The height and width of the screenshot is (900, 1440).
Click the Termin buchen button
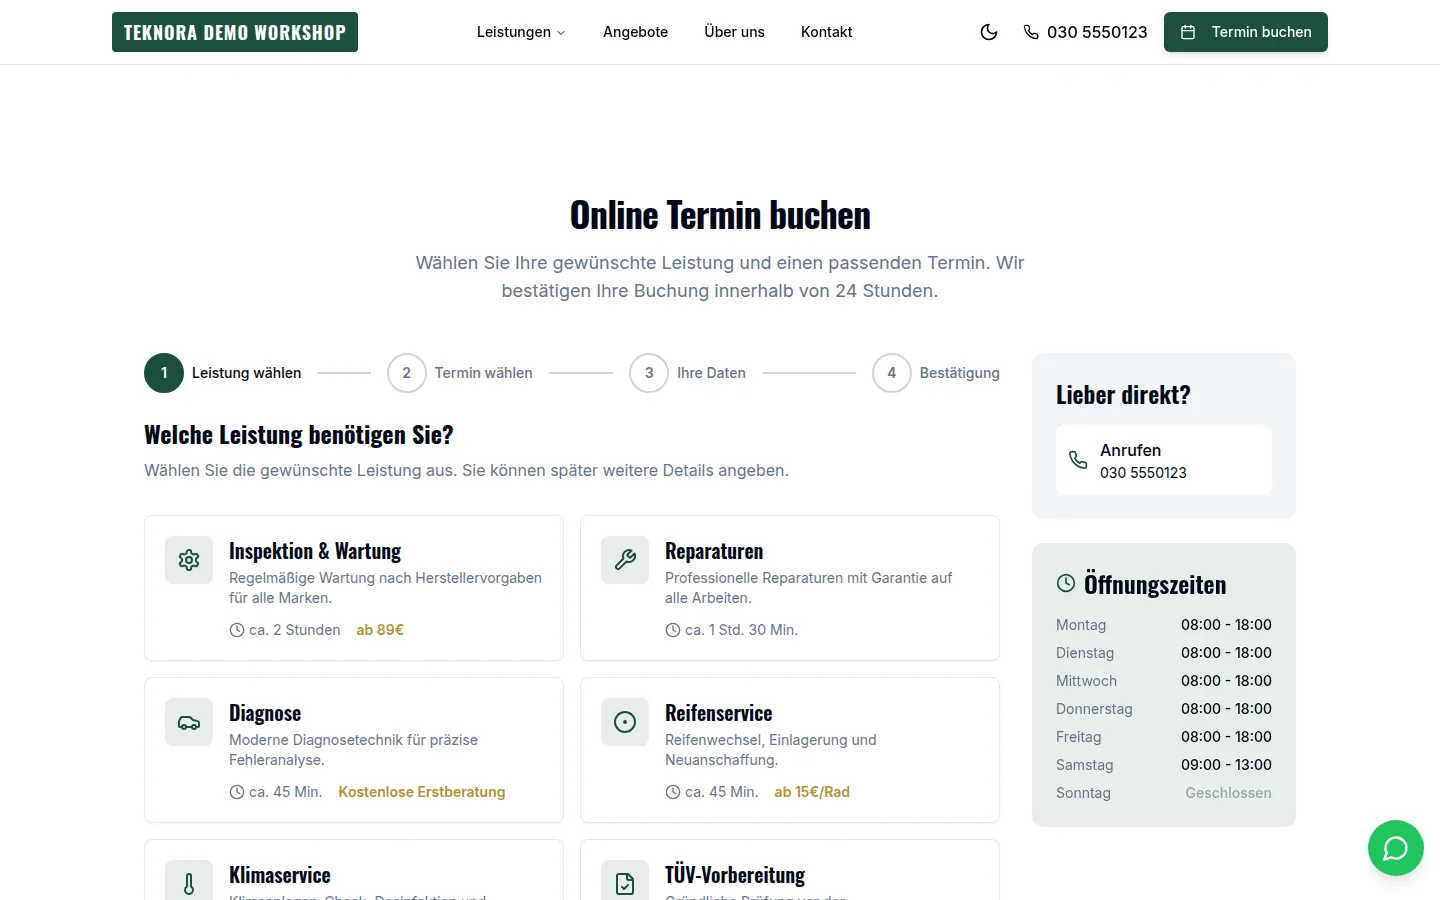coord(1246,32)
